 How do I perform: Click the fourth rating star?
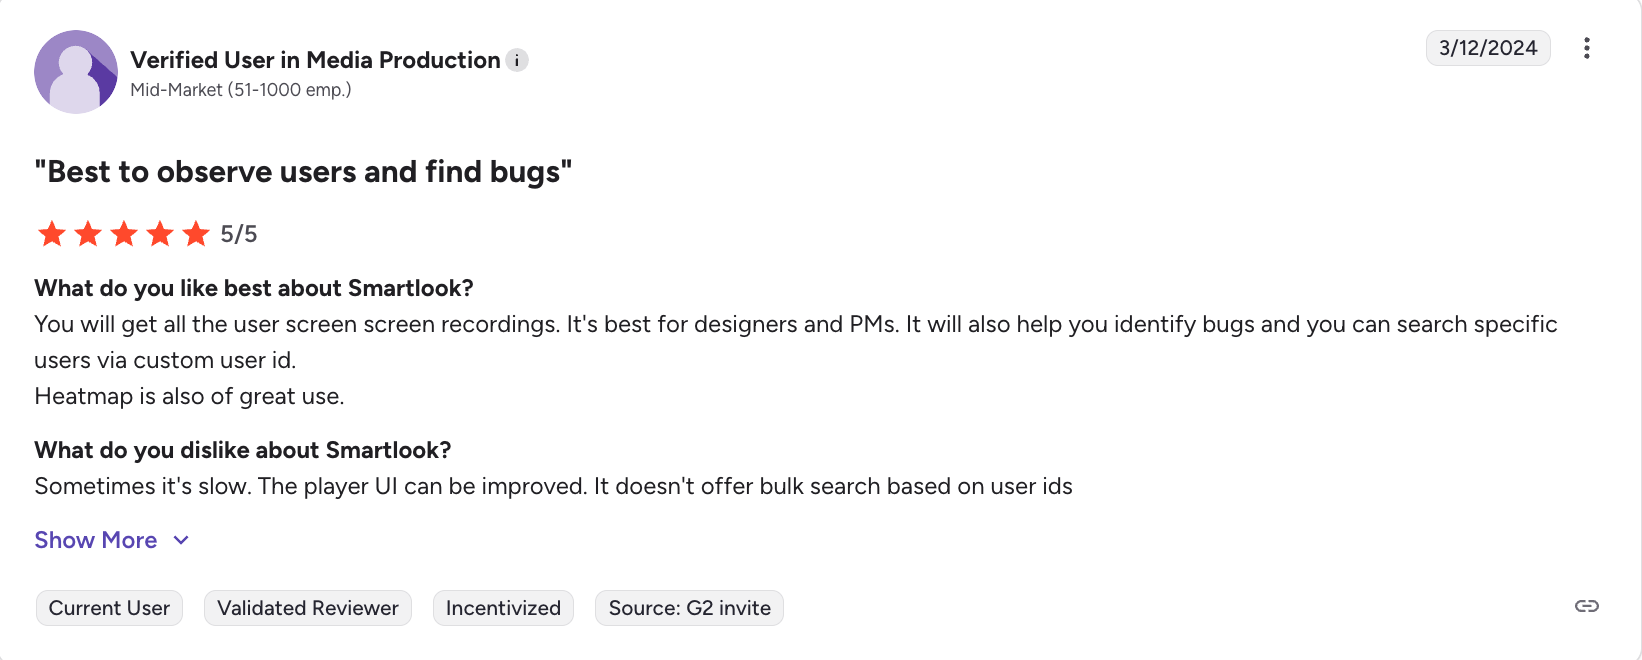(x=160, y=234)
